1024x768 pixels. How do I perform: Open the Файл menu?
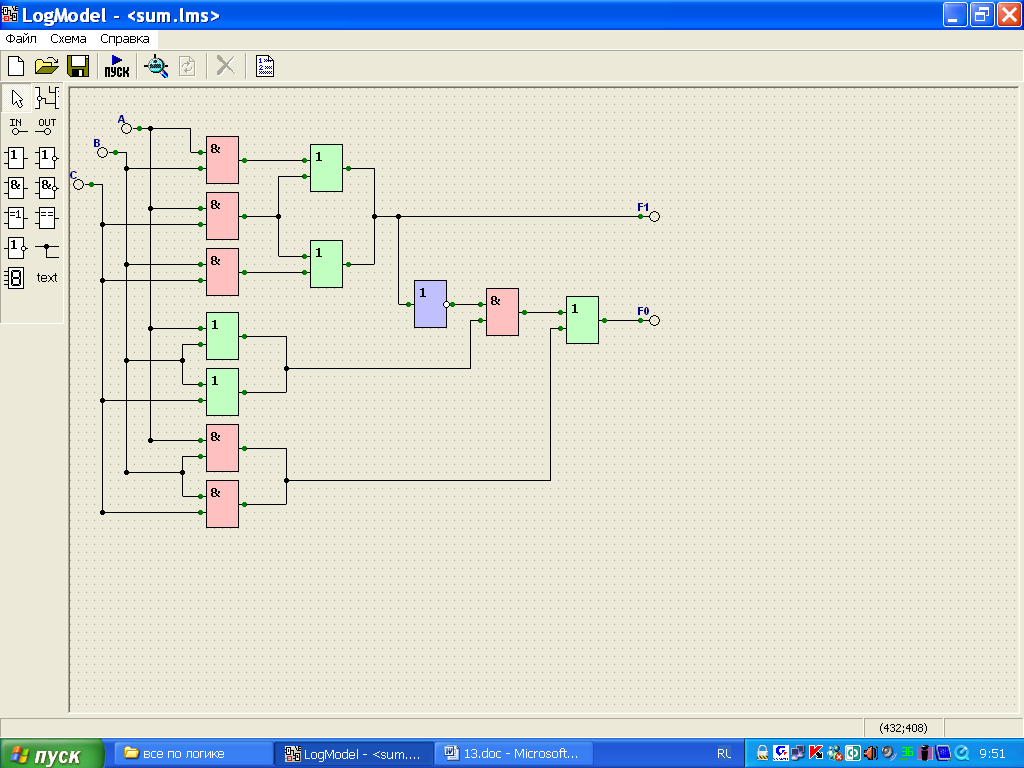21,39
